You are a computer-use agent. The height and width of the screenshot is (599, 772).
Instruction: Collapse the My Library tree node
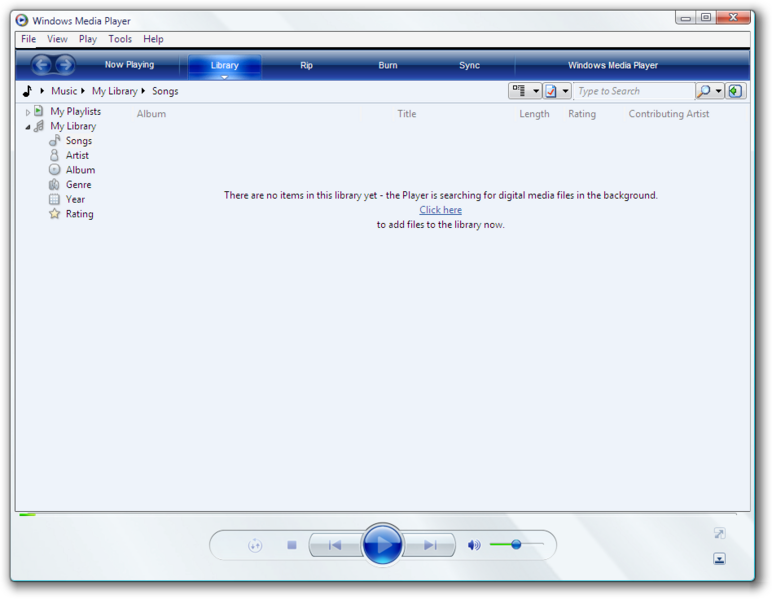coord(28,127)
